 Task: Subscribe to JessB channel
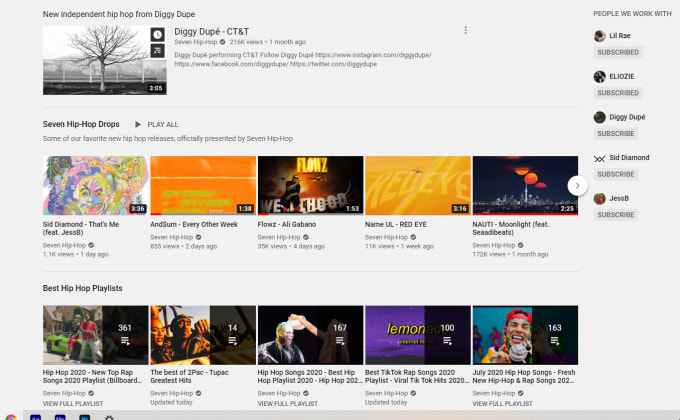point(615,215)
